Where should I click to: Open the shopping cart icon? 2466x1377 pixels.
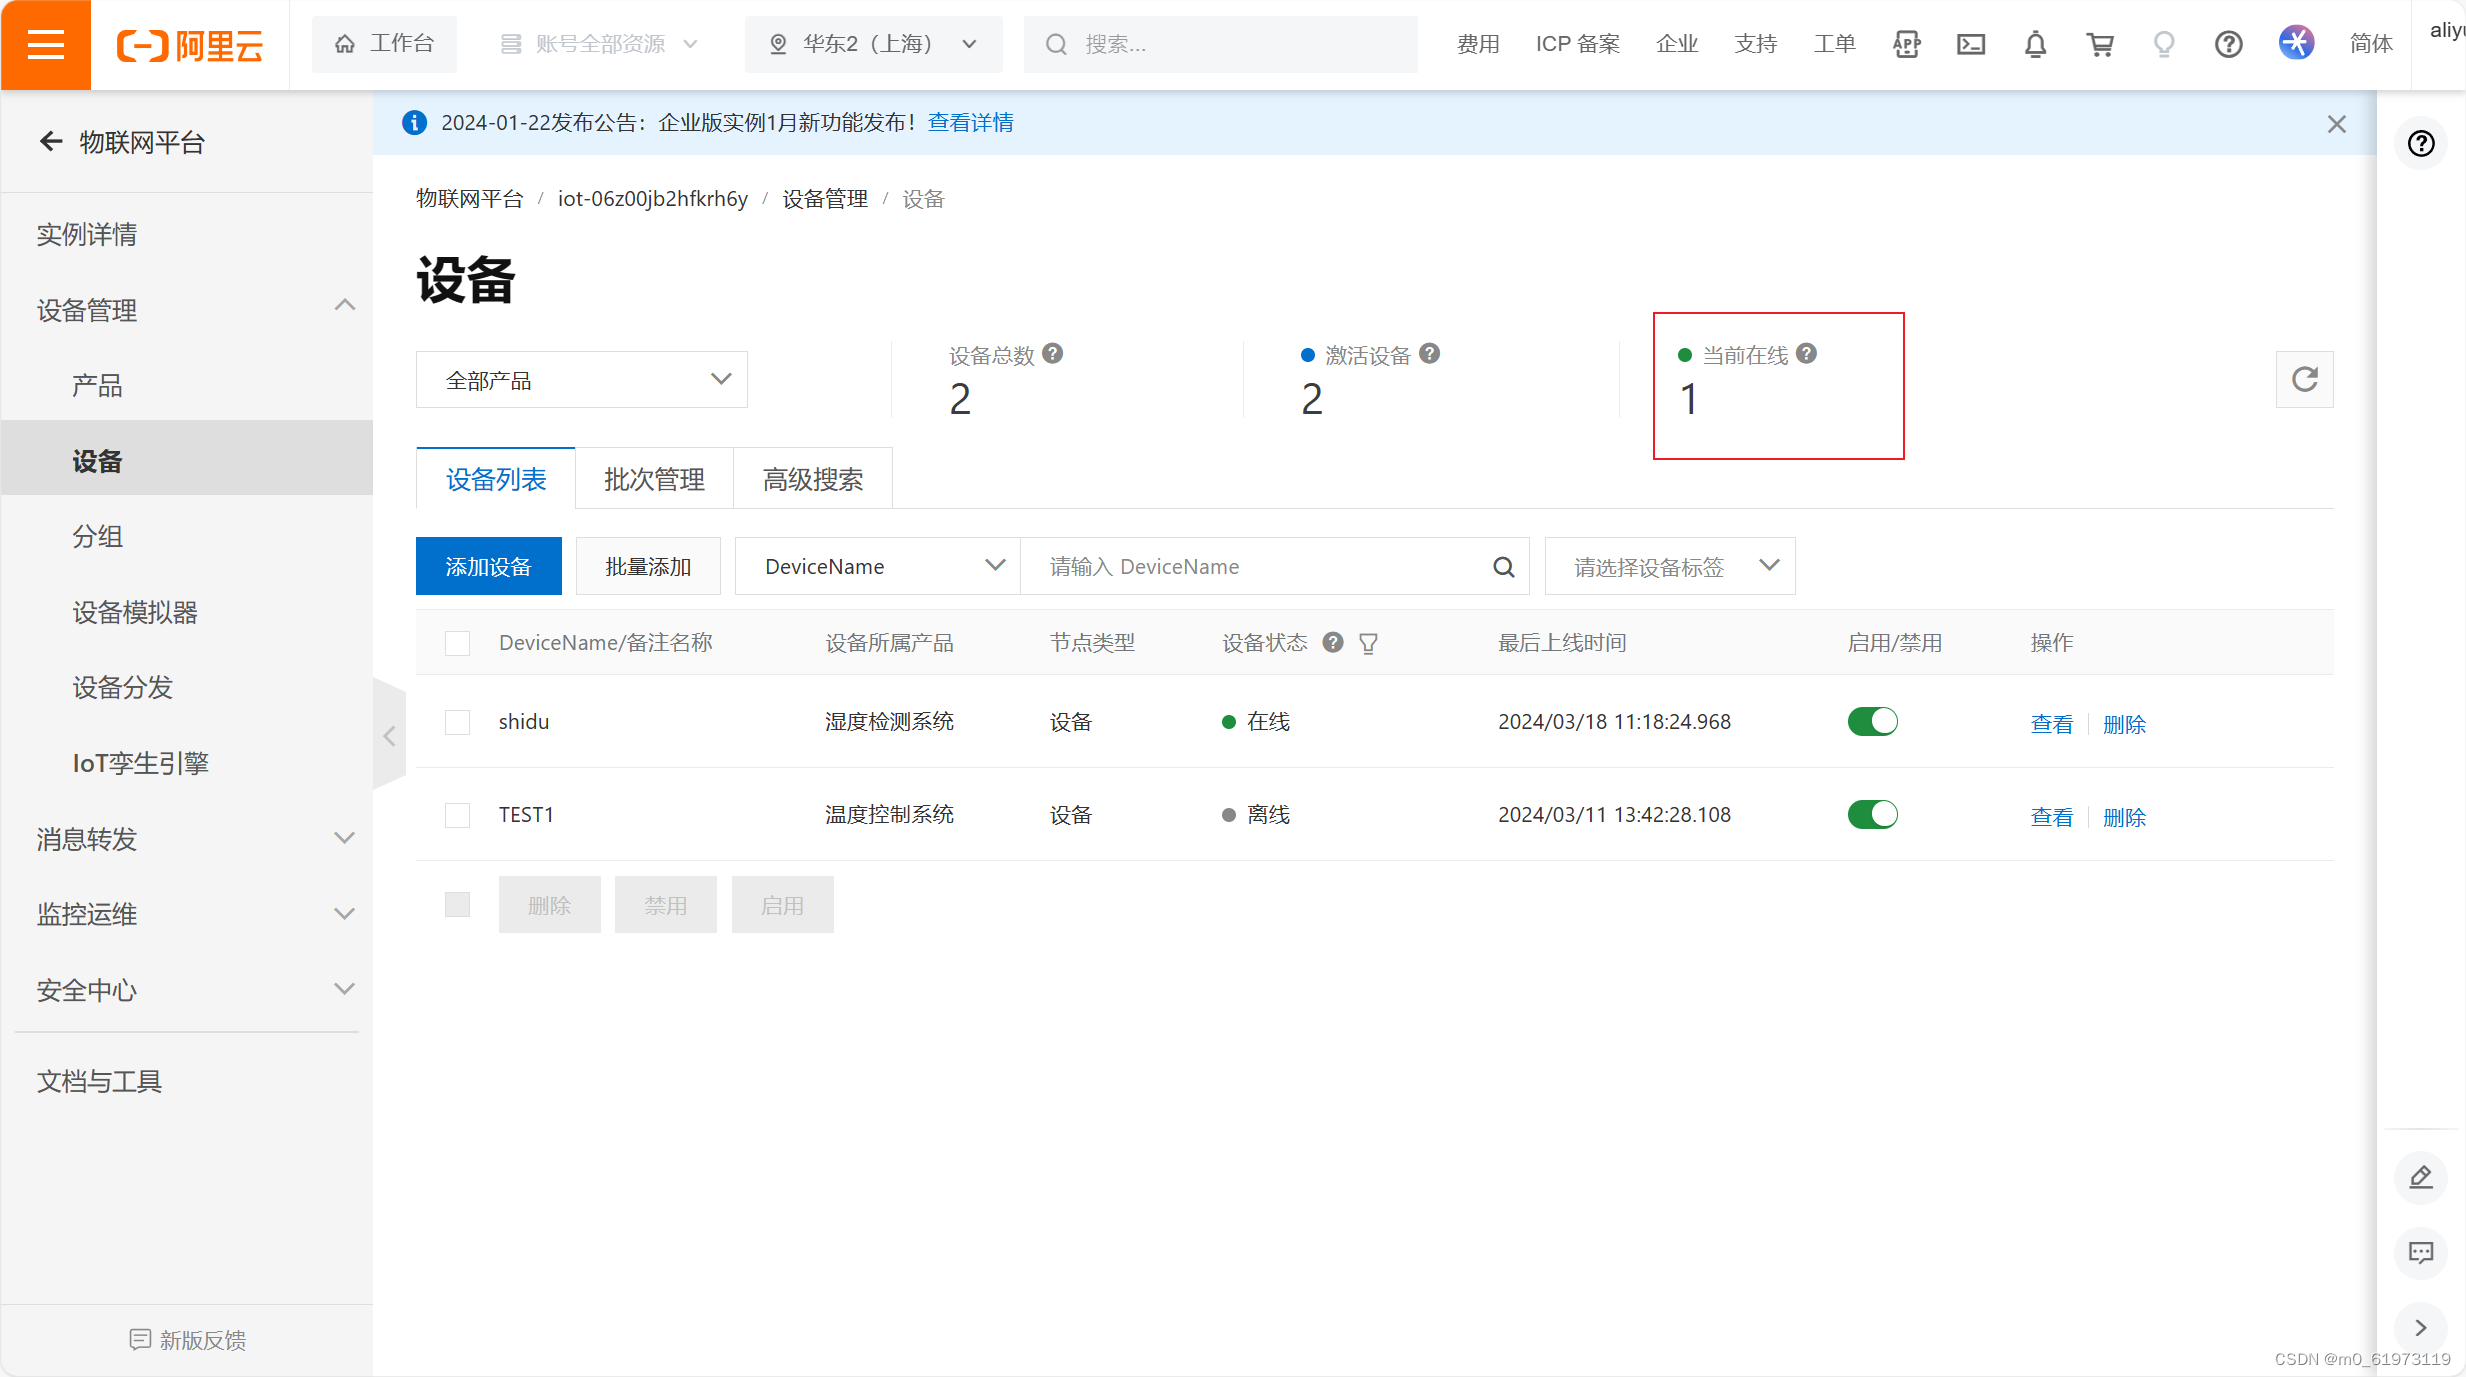coord(2099,44)
